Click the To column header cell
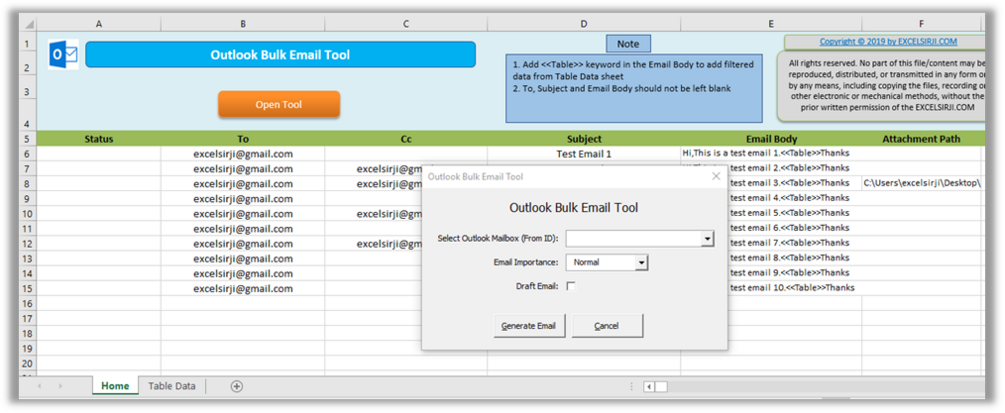Image resolution: width=1005 pixels, height=413 pixels. [x=243, y=139]
